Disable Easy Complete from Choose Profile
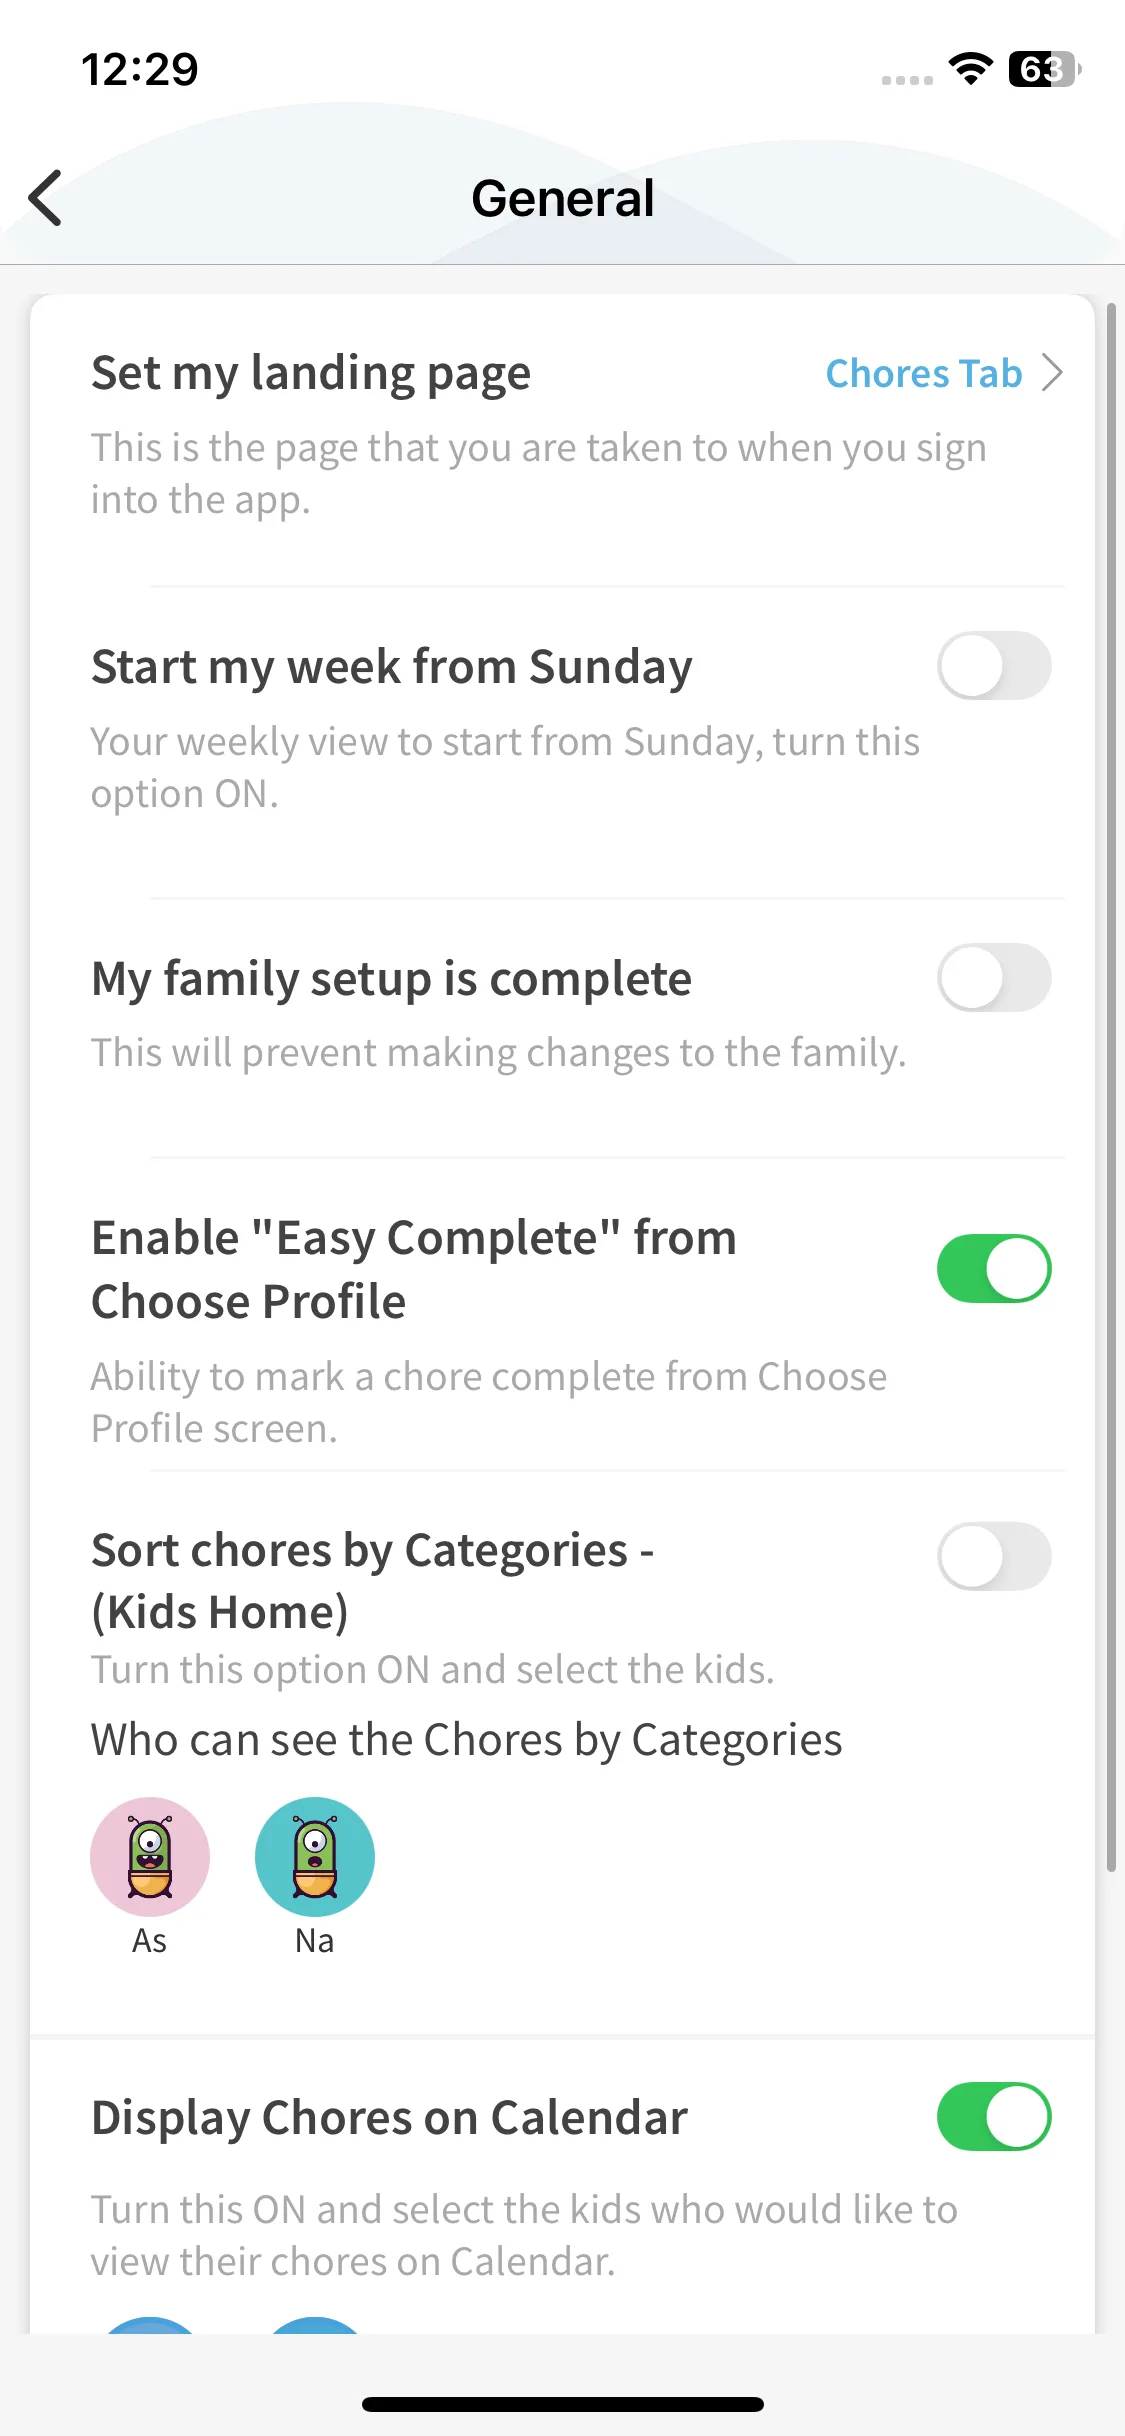The height and width of the screenshot is (2436, 1125). pyautogui.click(x=994, y=1269)
